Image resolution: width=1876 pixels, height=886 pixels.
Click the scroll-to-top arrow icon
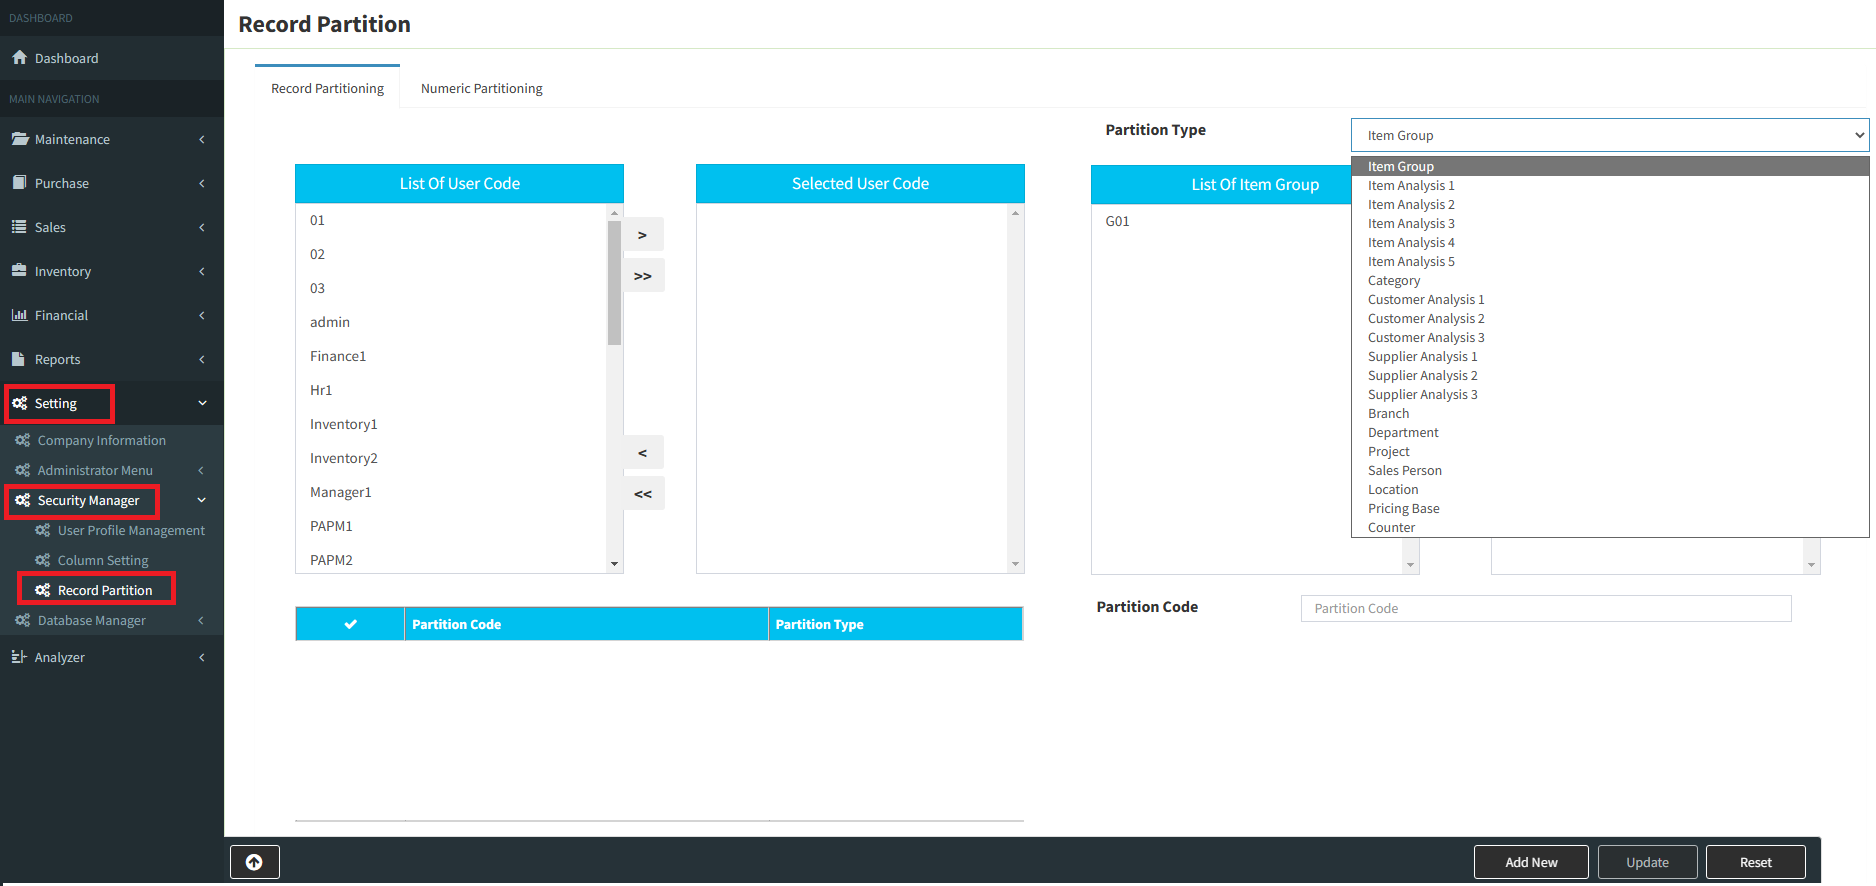(254, 862)
